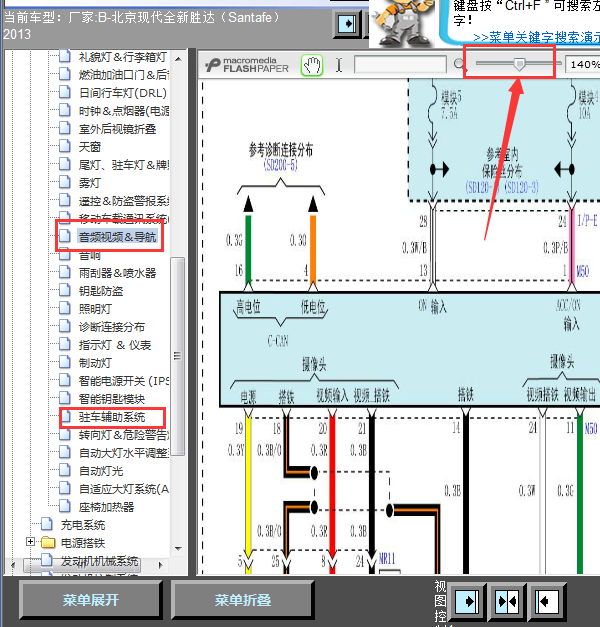Screen dimensions: 600x627
Task: Click tree scrollbar up arrow
Action: [178, 59]
